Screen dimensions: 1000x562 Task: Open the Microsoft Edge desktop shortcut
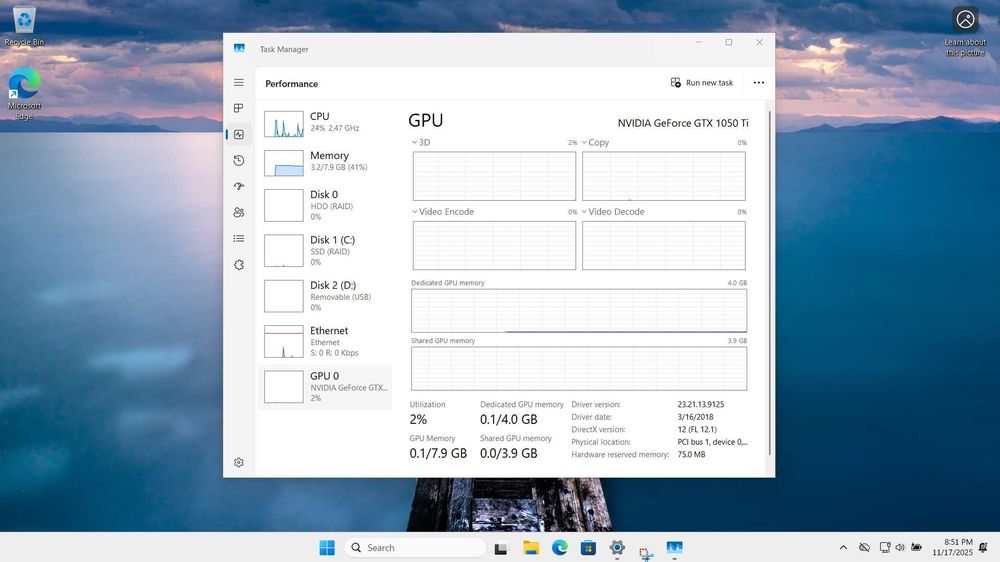(24, 93)
